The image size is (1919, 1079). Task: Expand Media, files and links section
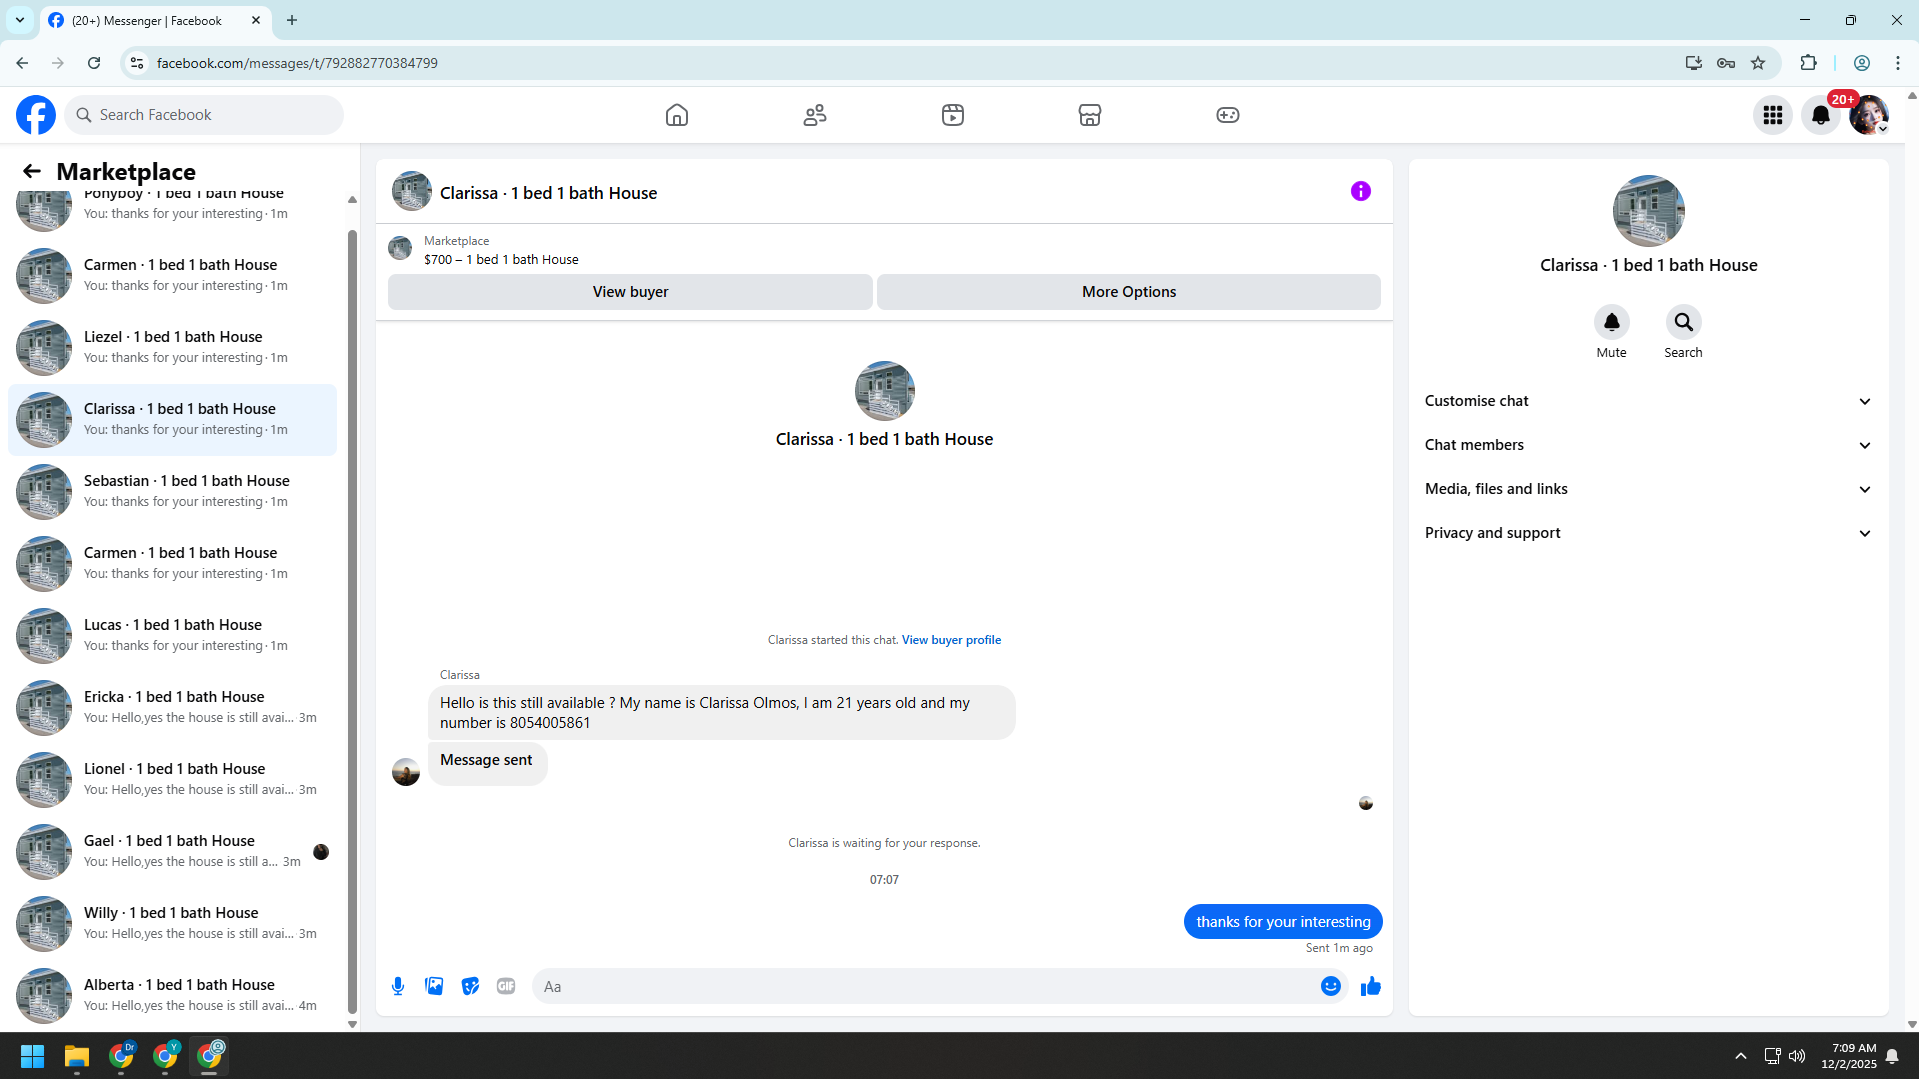(x=1648, y=489)
